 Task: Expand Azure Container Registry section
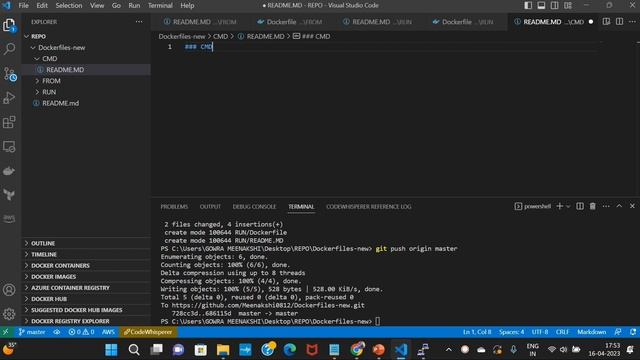click(87, 288)
